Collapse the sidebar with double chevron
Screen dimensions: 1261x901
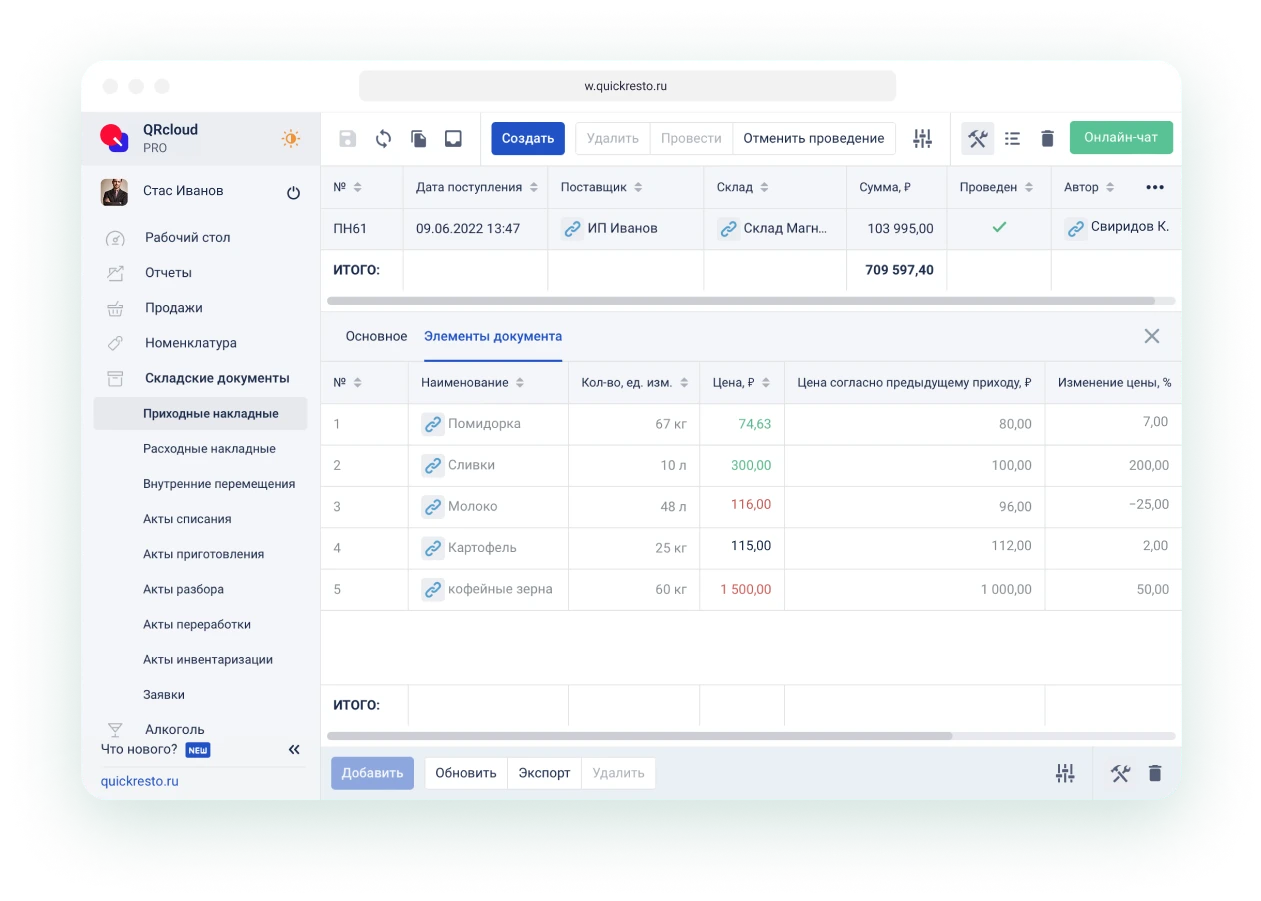tap(294, 749)
